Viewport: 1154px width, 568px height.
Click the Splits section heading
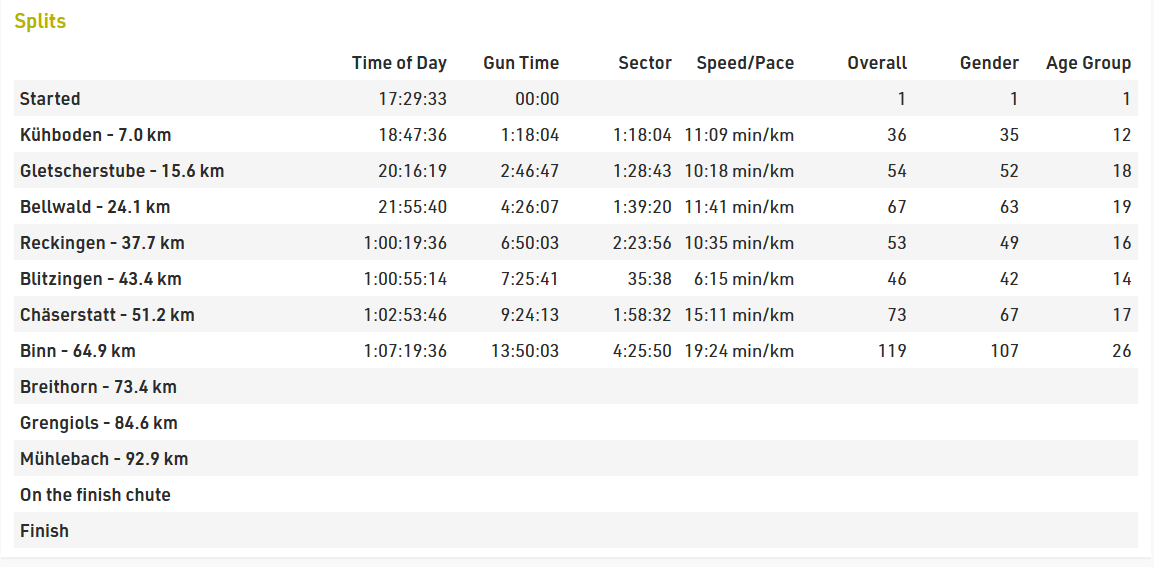tap(40, 21)
